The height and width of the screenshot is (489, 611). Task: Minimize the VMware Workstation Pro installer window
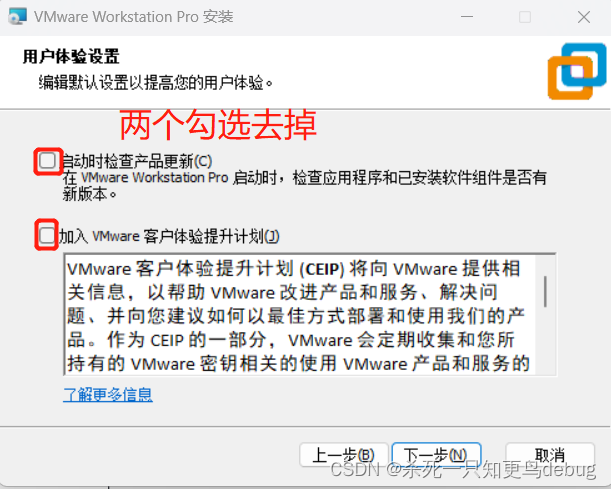pyautogui.click(x=467, y=17)
